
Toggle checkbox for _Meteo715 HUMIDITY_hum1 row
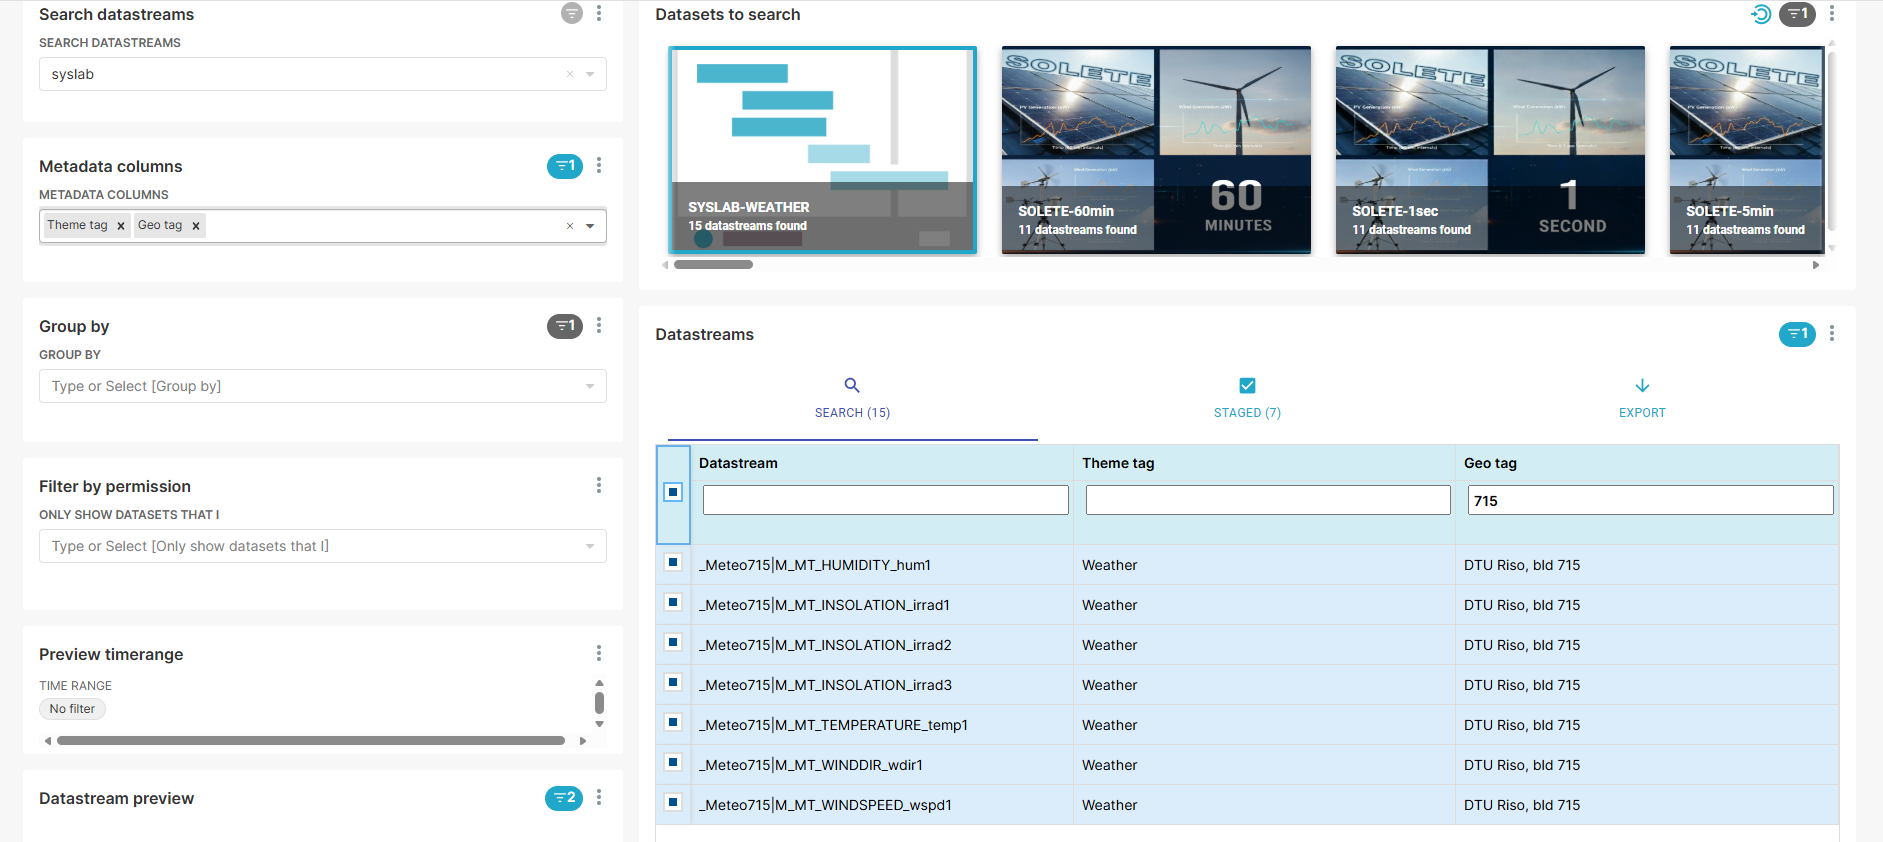click(673, 563)
